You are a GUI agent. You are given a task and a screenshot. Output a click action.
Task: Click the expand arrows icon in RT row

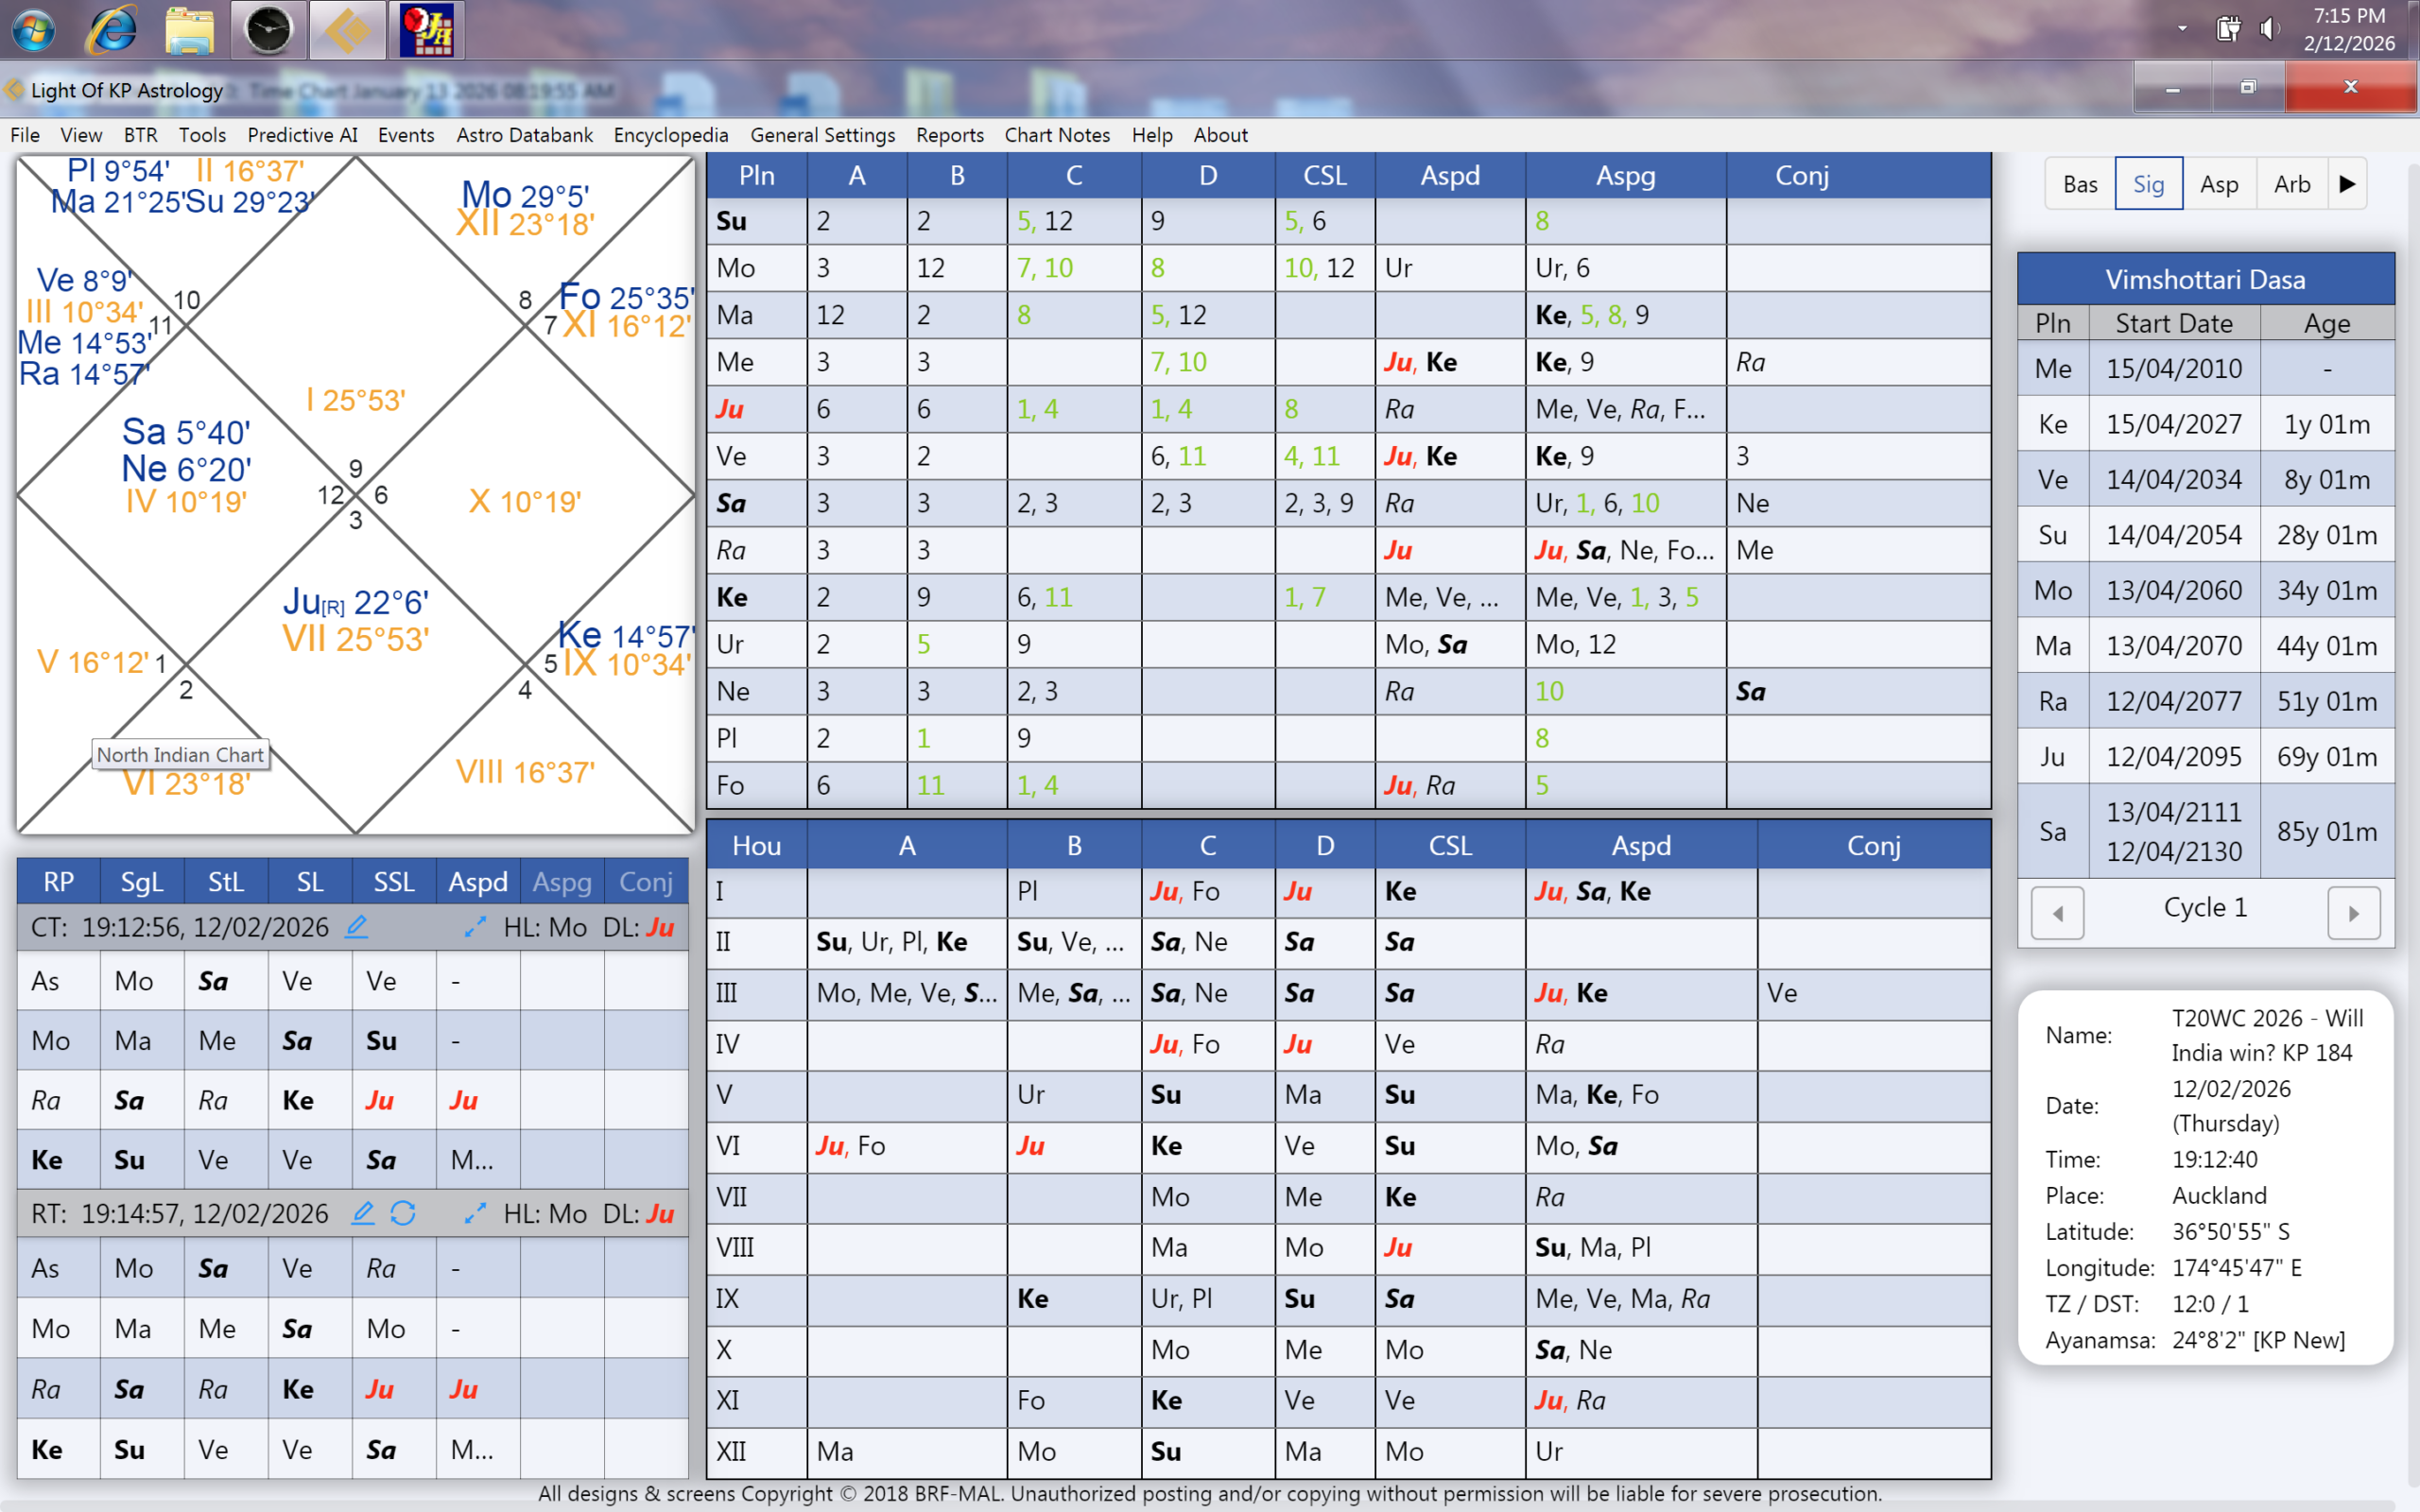pos(475,1213)
